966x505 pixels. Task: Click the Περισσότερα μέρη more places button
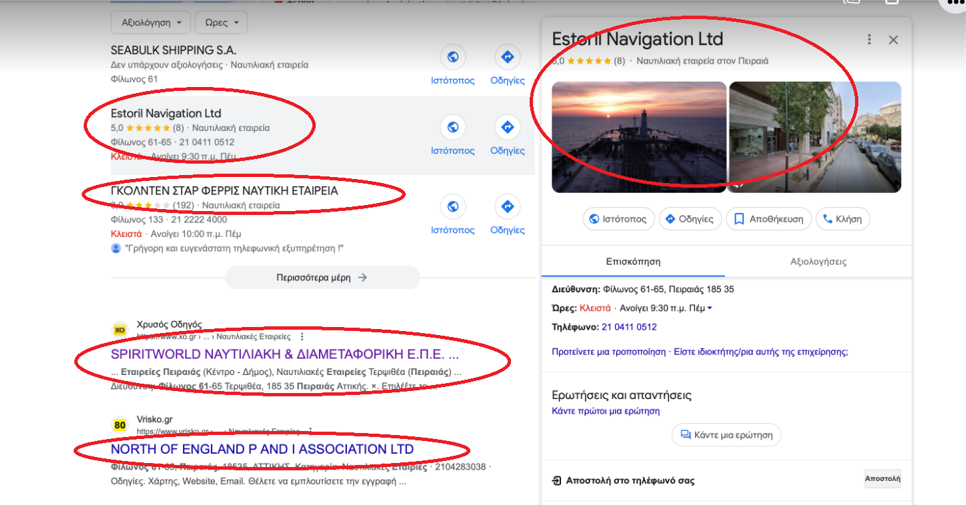322,278
